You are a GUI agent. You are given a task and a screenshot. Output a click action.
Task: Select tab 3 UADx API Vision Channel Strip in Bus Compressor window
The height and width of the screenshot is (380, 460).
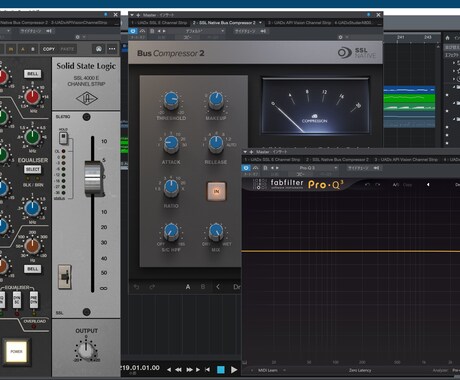point(299,23)
